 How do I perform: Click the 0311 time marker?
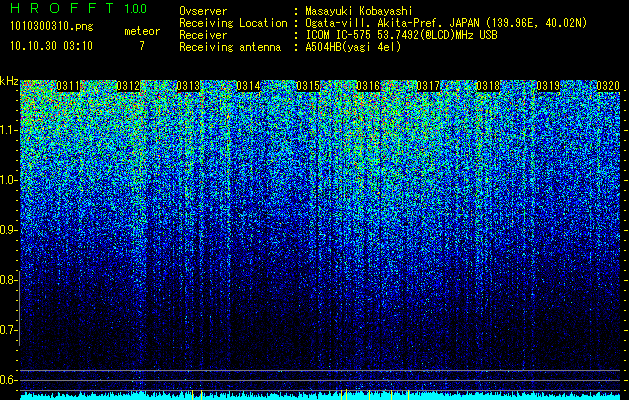[x=68, y=86]
